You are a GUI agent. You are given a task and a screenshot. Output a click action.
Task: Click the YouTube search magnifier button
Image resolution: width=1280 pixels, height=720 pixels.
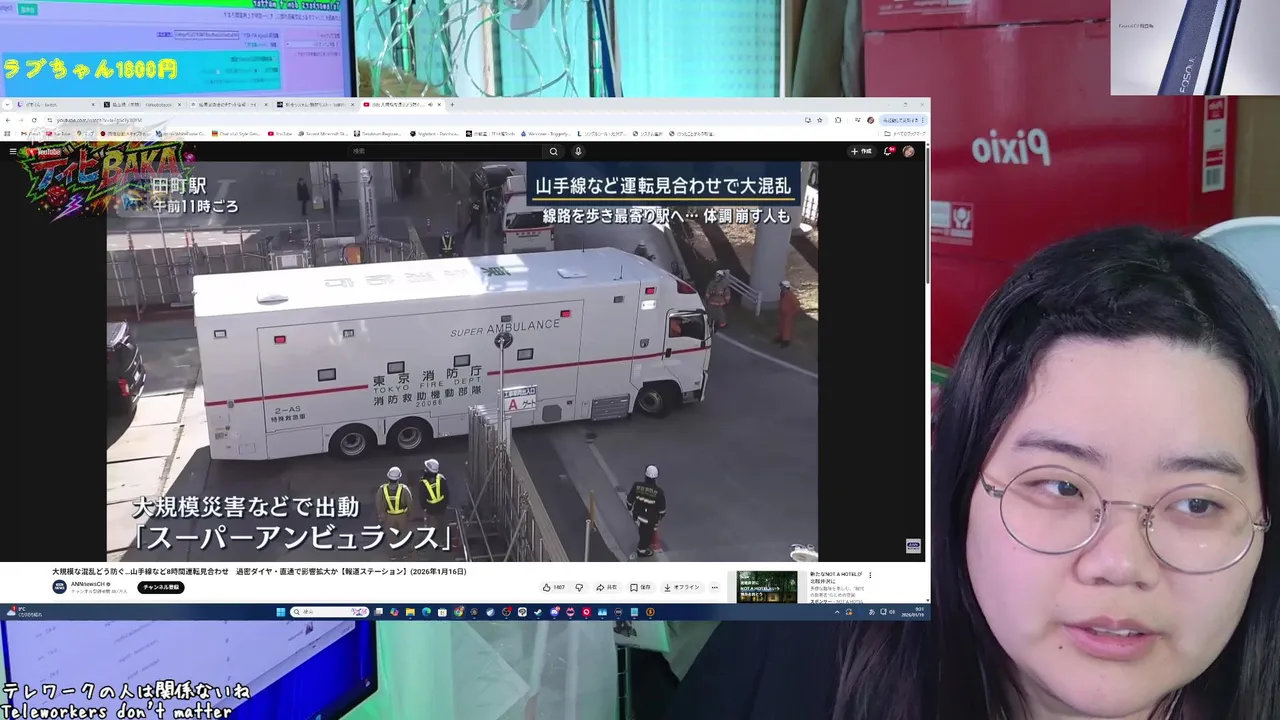(x=553, y=151)
